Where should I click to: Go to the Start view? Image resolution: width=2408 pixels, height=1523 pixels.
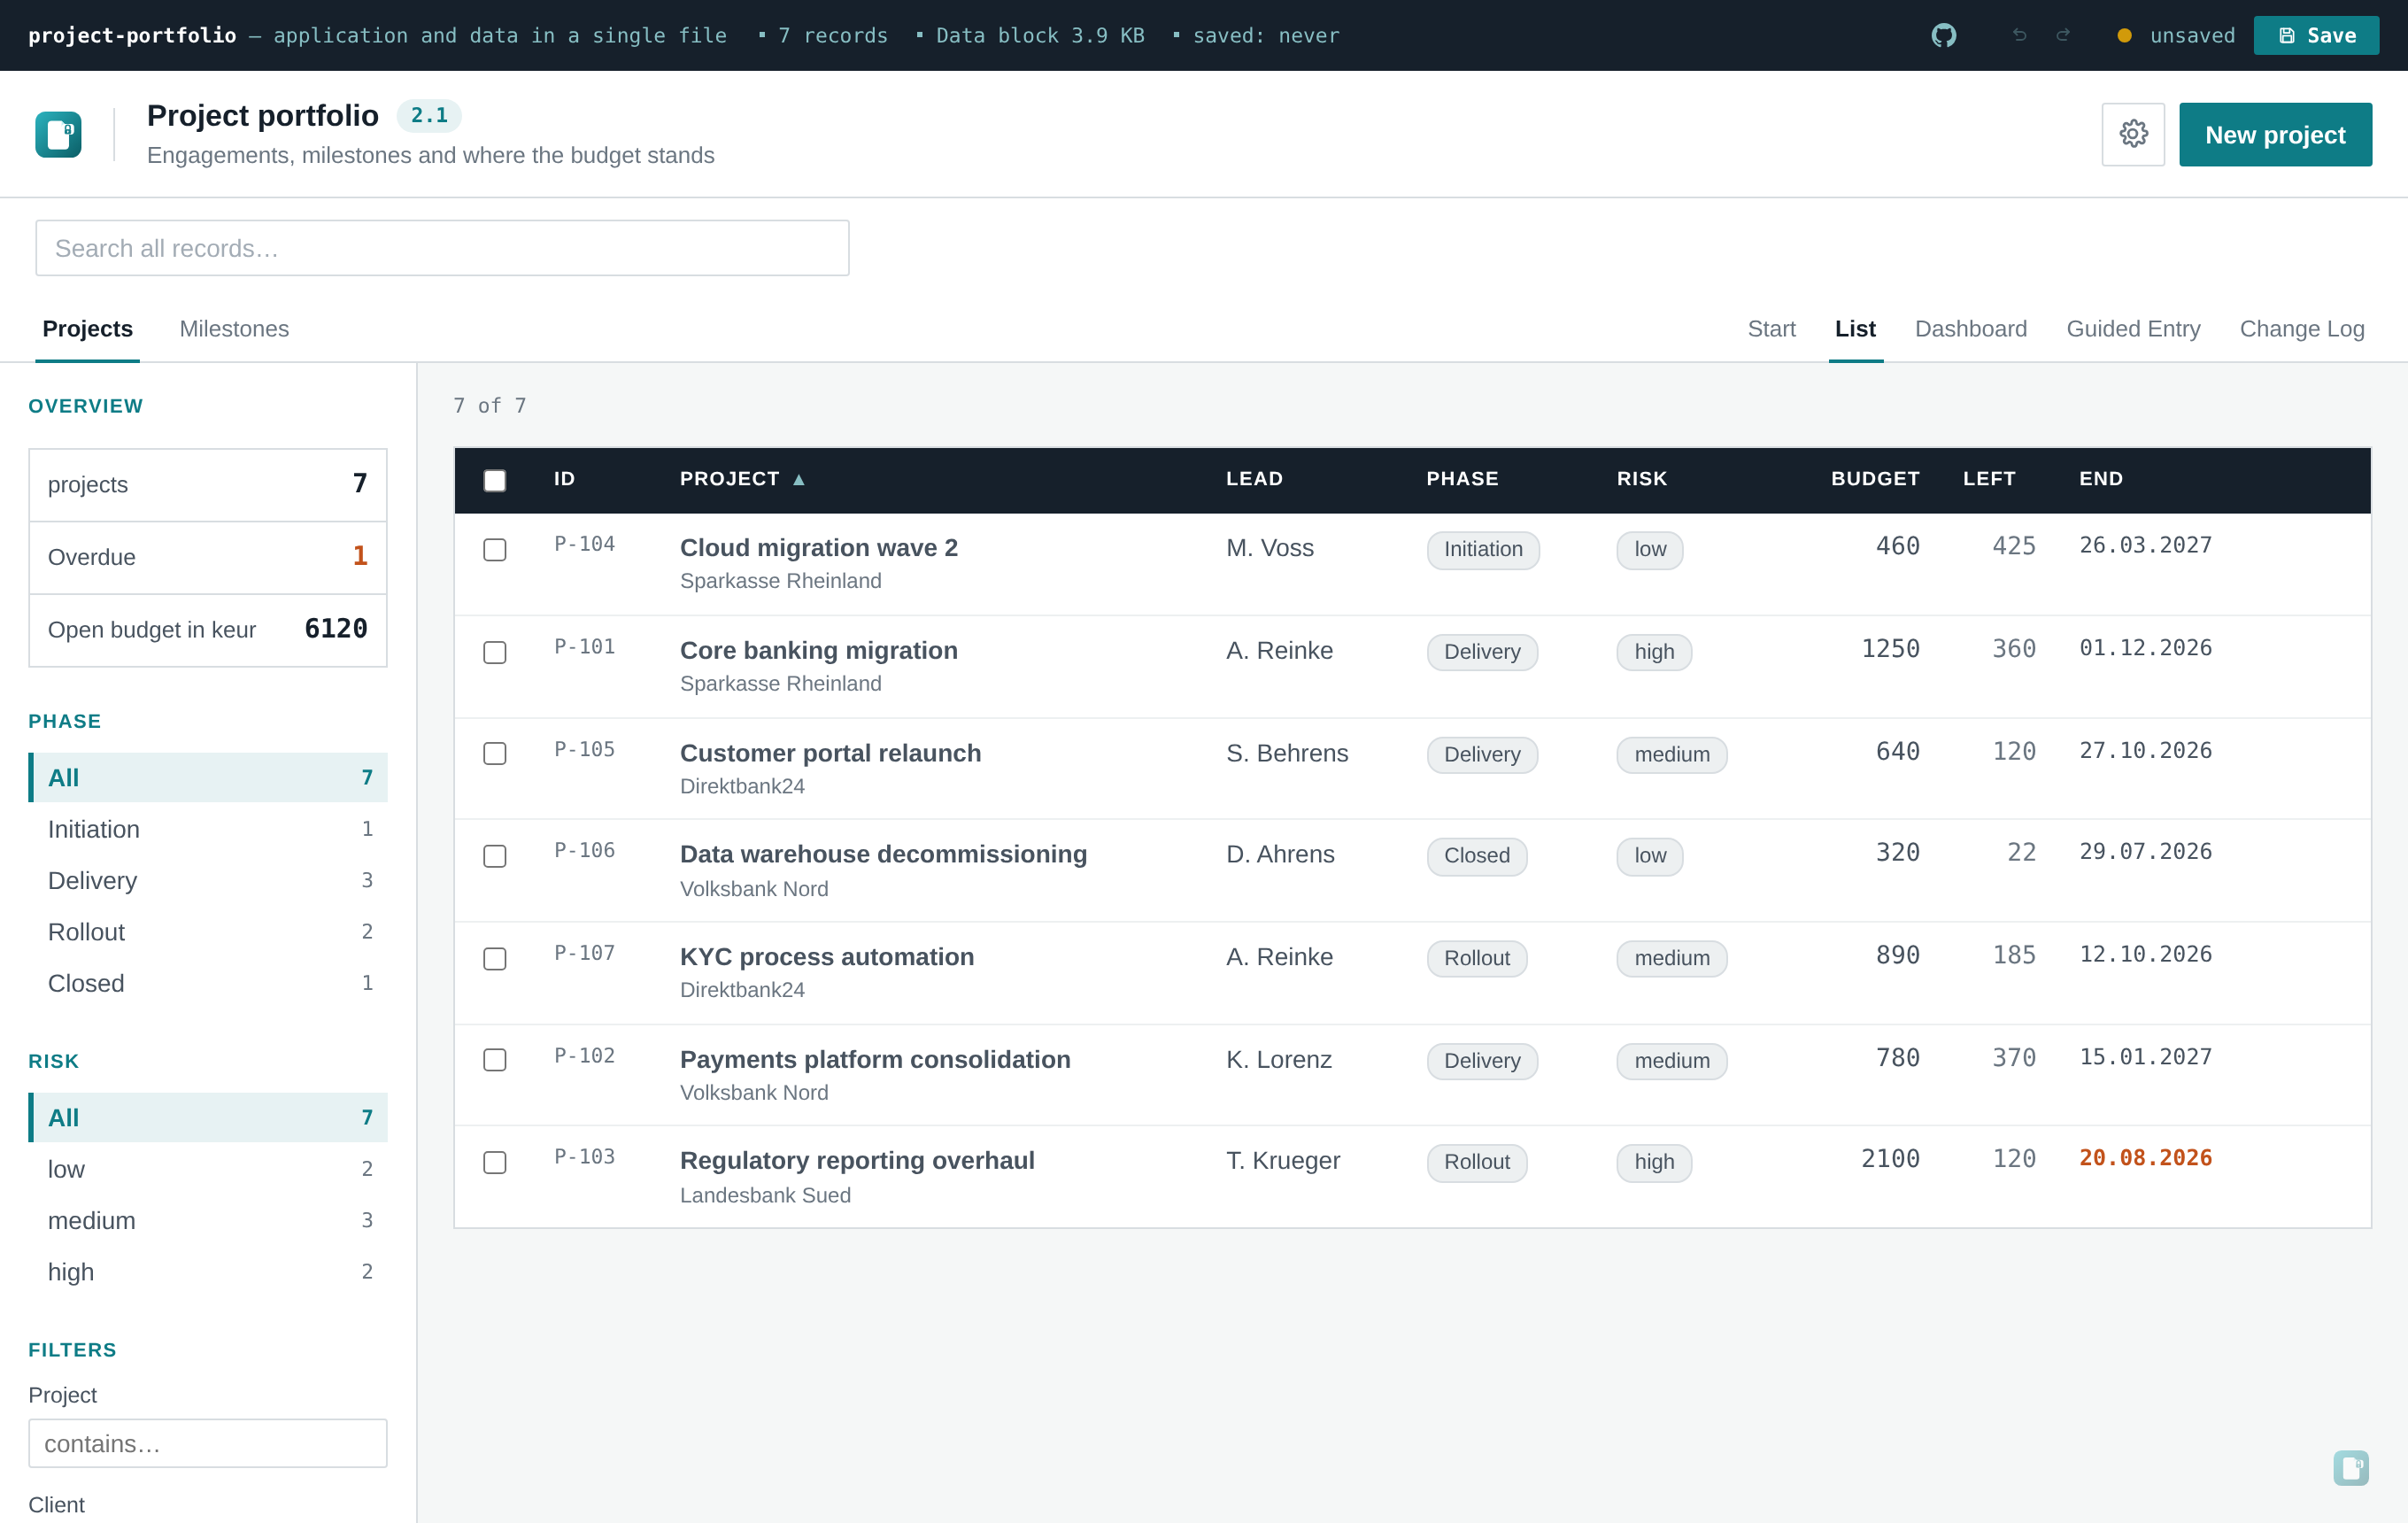point(1771,329)
